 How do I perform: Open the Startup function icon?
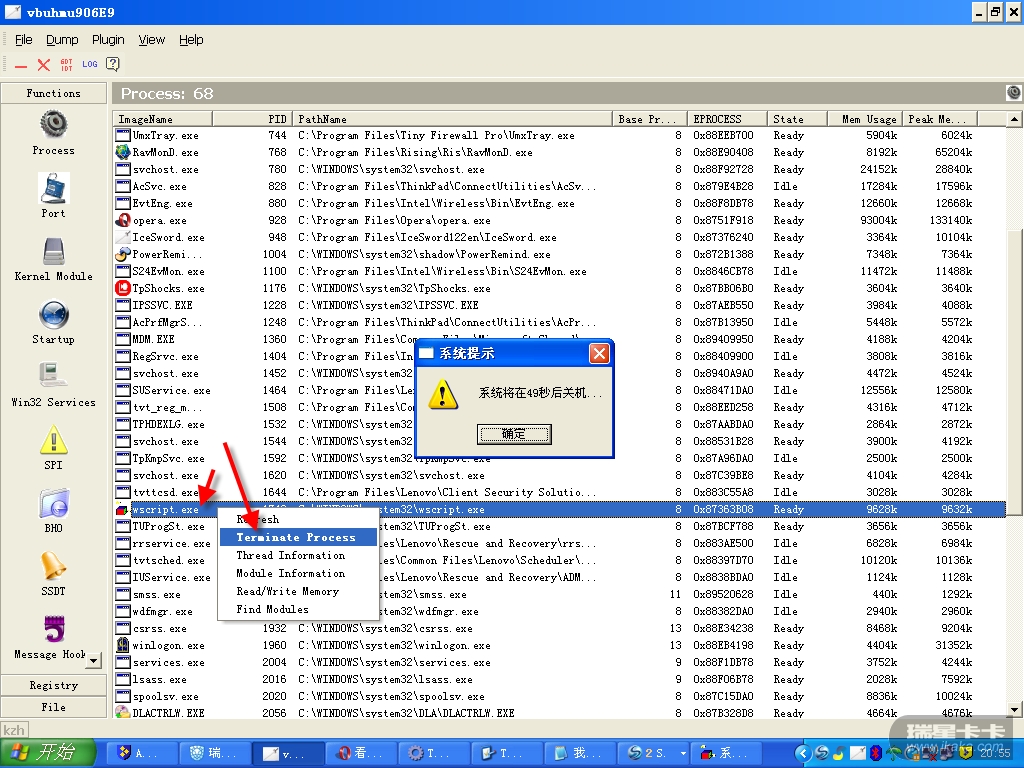pyautogui.click(x=54, y=315)
